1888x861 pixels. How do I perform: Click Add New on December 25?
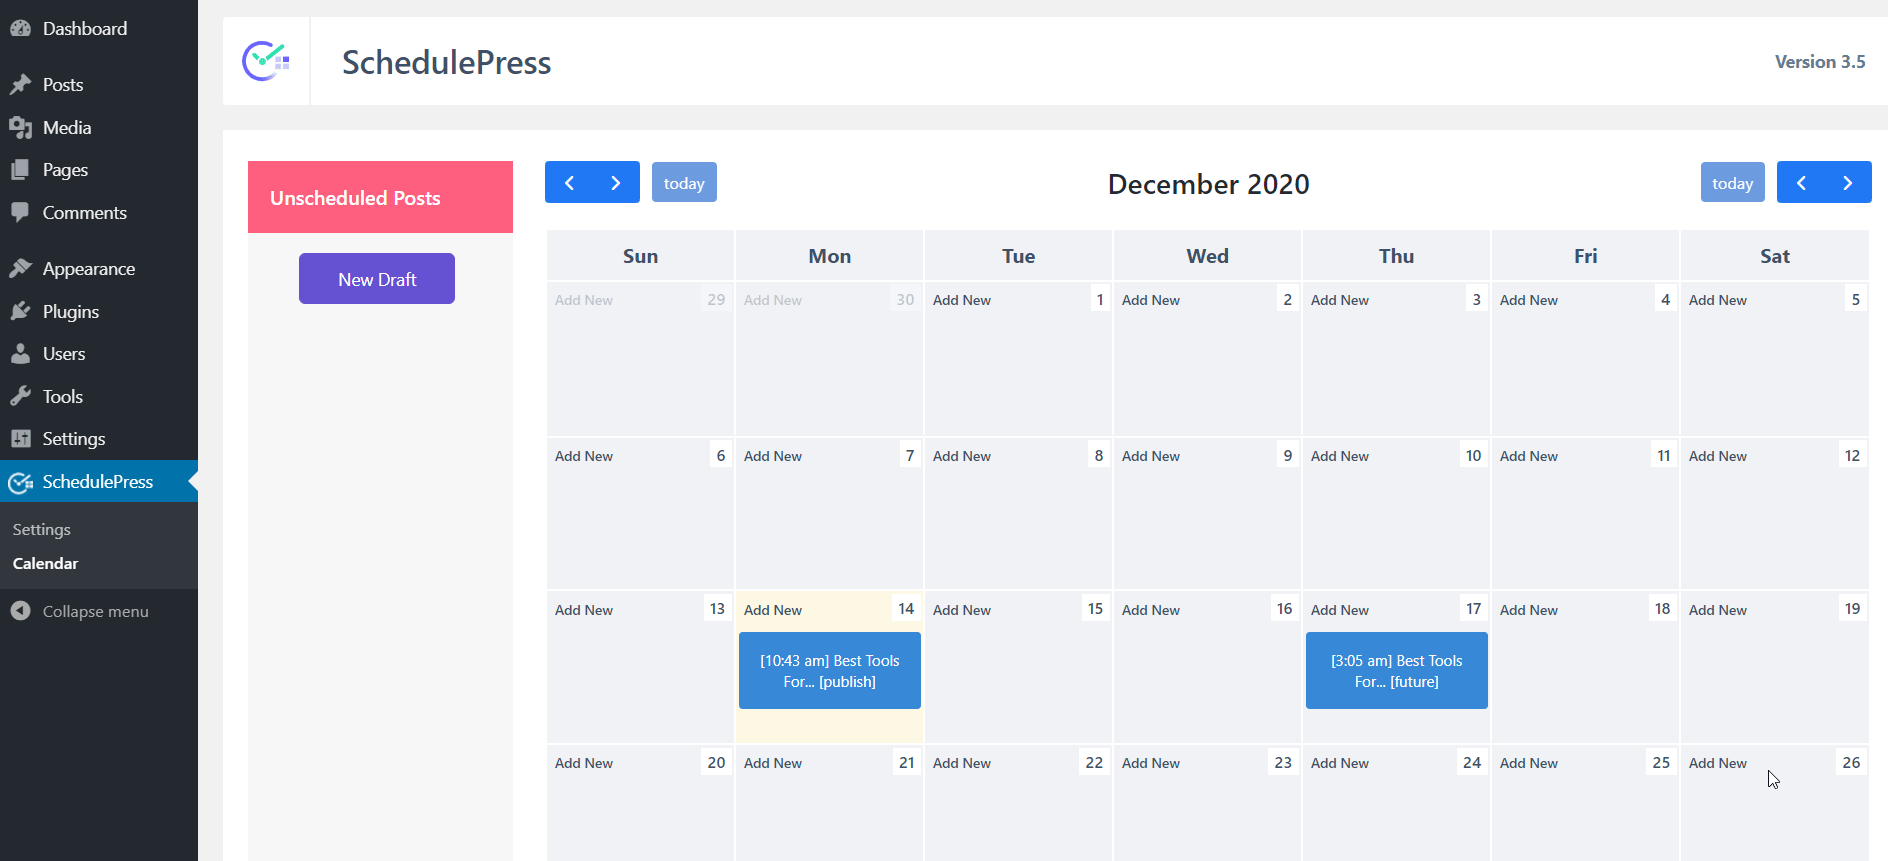click(1529, 763)
